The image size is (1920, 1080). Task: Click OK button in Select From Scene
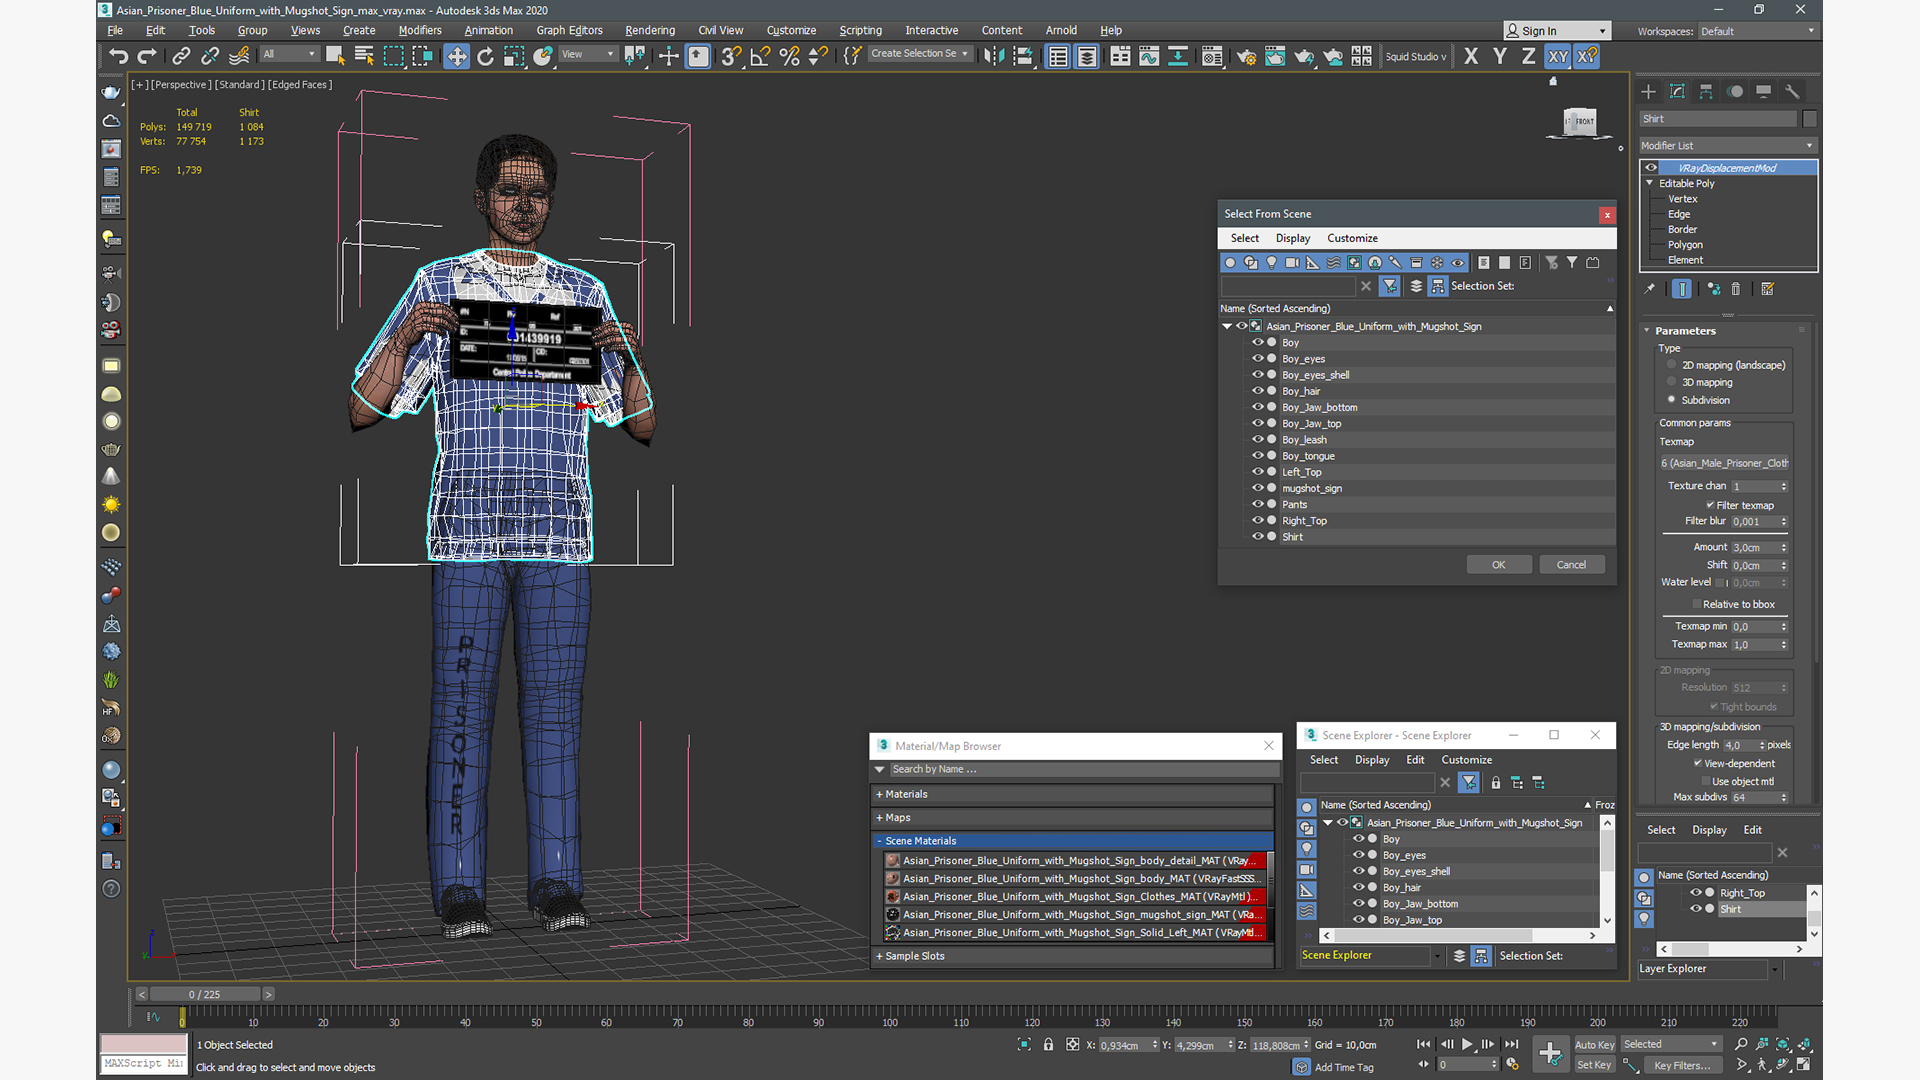coord(1498,564)
